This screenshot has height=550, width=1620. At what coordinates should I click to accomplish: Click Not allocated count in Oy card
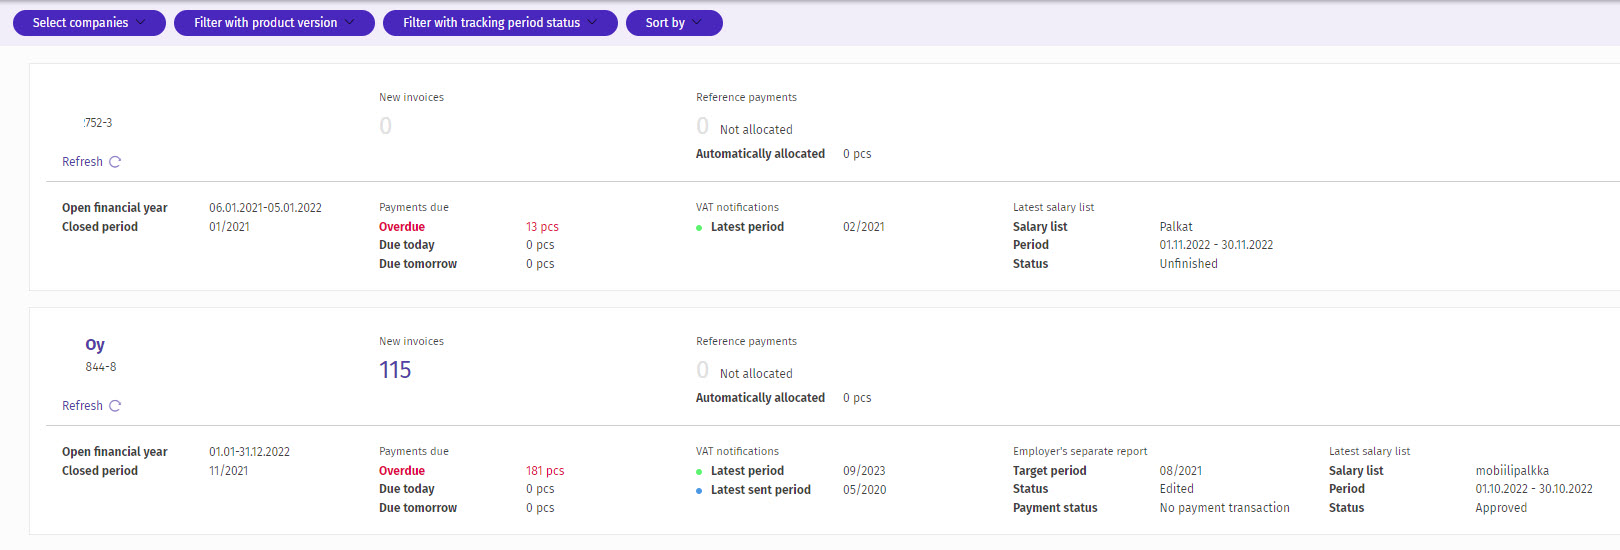point(702,370)
